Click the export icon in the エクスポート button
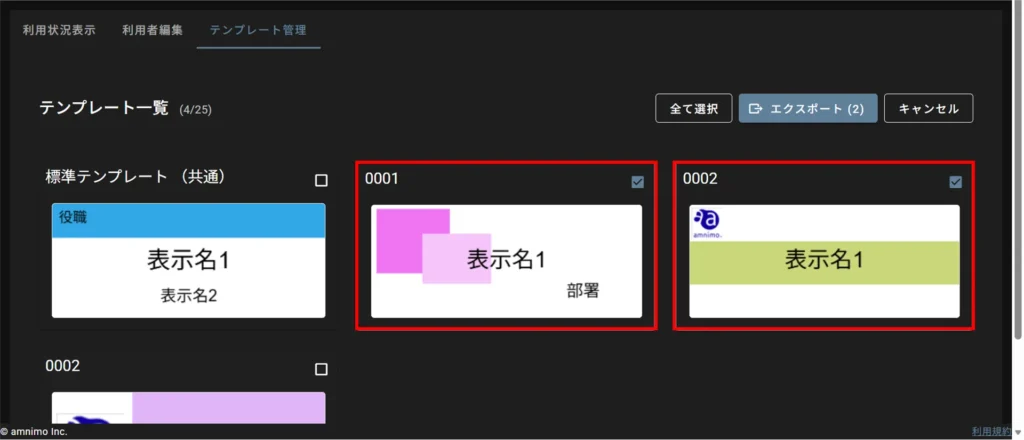1024x440 pixels. point(756,109)
